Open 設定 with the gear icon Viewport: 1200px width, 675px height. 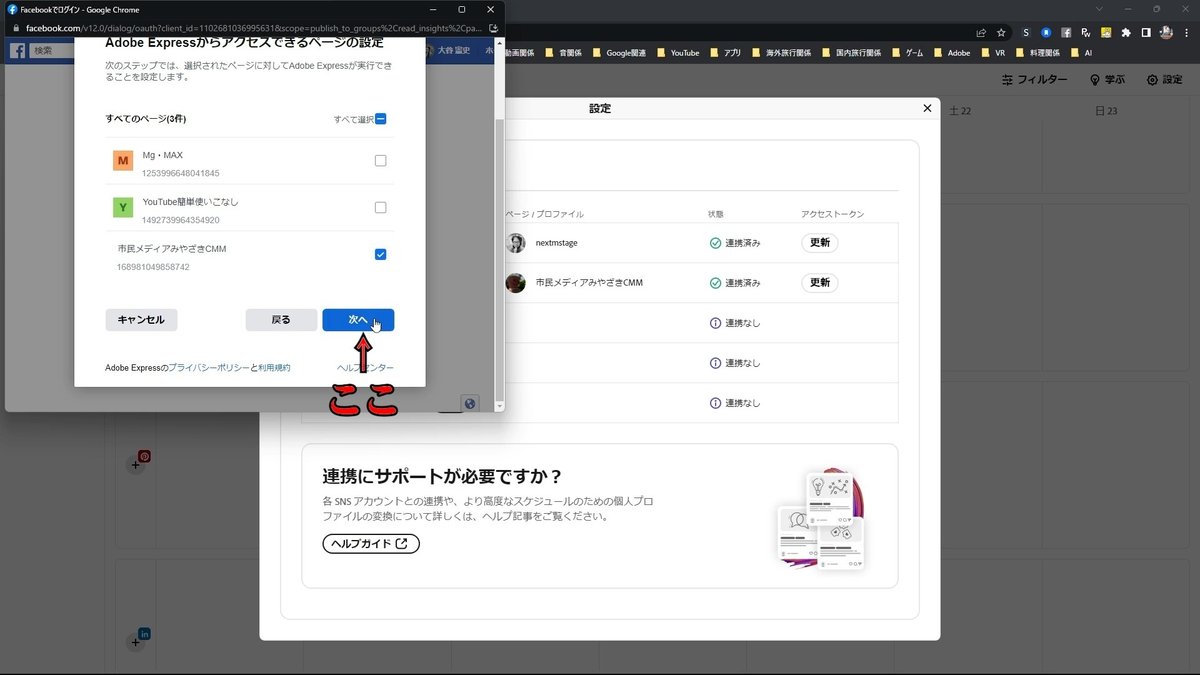(1164, 80)
